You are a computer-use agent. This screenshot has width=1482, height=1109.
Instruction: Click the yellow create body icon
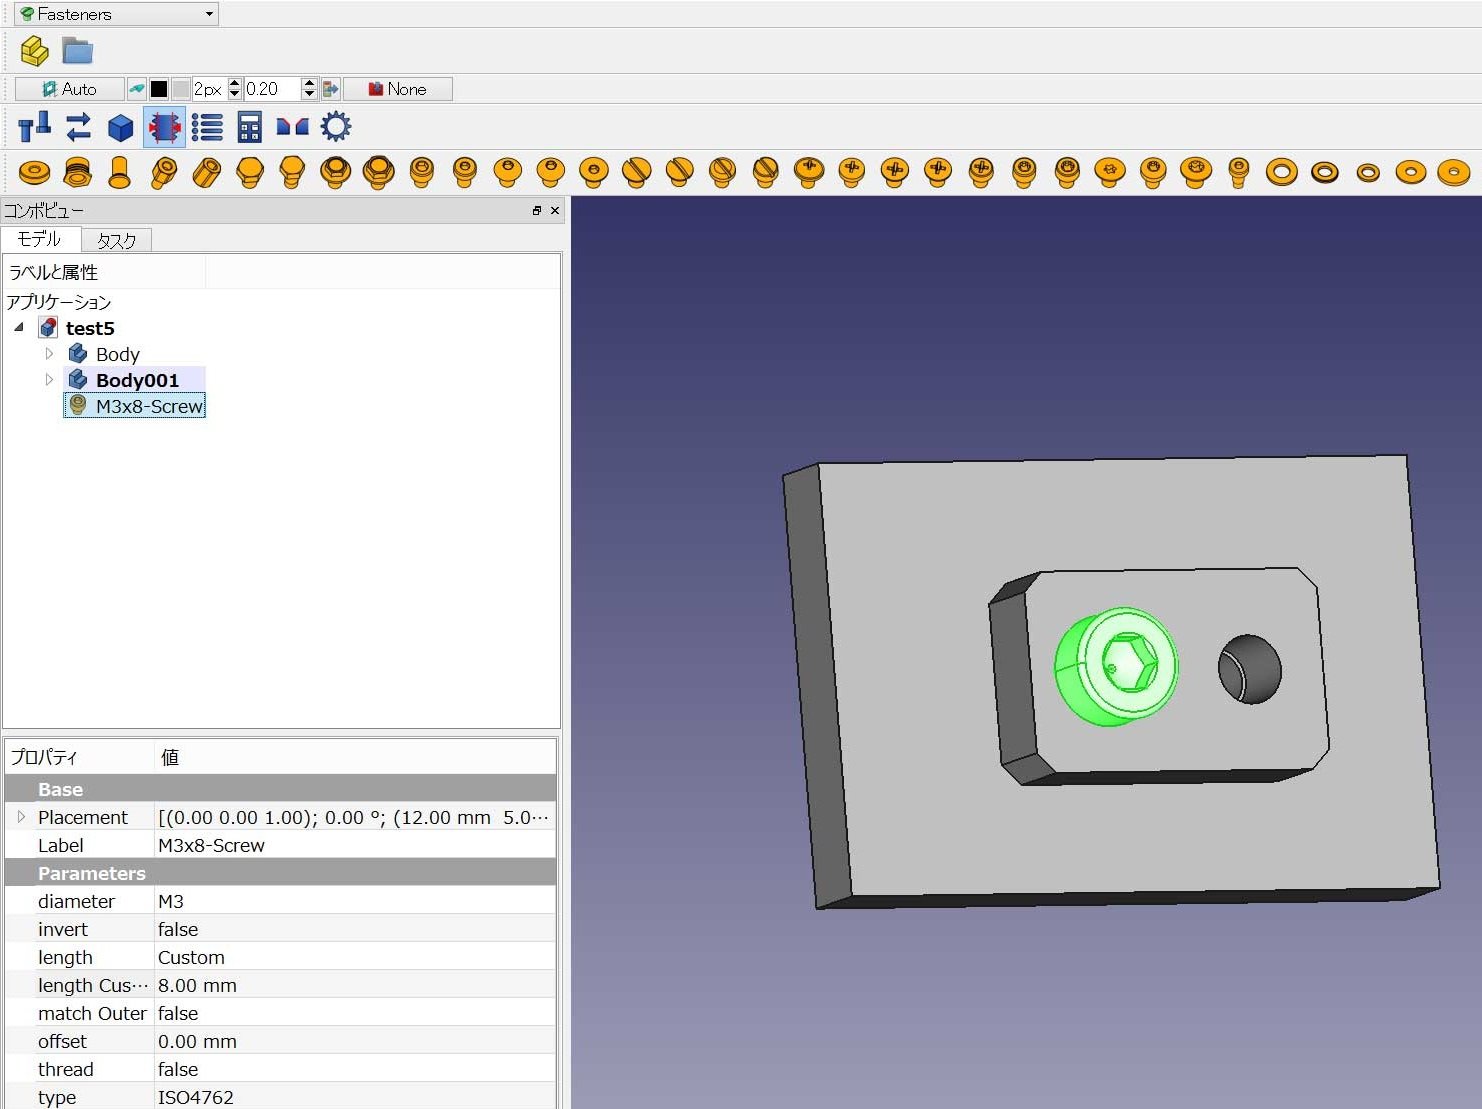[x=35, y=50]
